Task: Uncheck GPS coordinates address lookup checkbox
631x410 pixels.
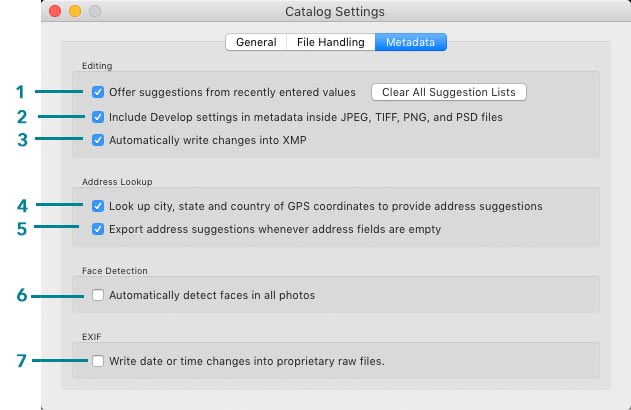Action: click(98, 206)
